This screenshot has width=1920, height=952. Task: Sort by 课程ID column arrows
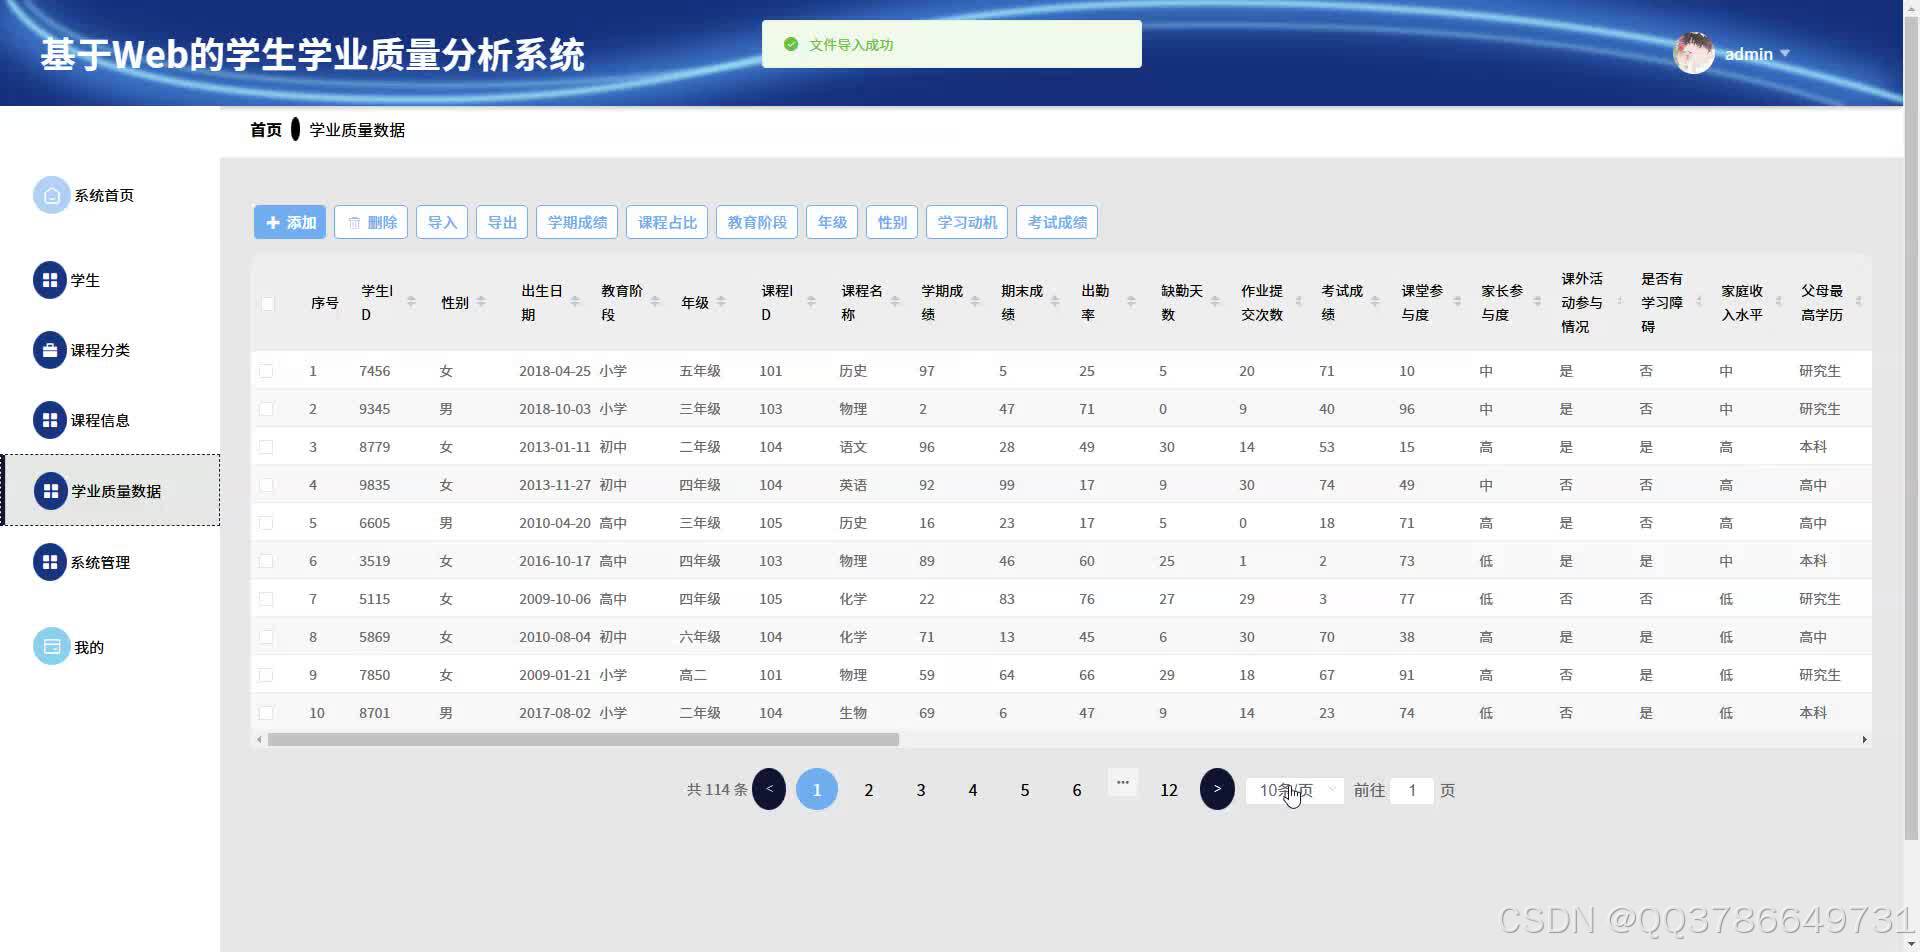tap(811, 302)
